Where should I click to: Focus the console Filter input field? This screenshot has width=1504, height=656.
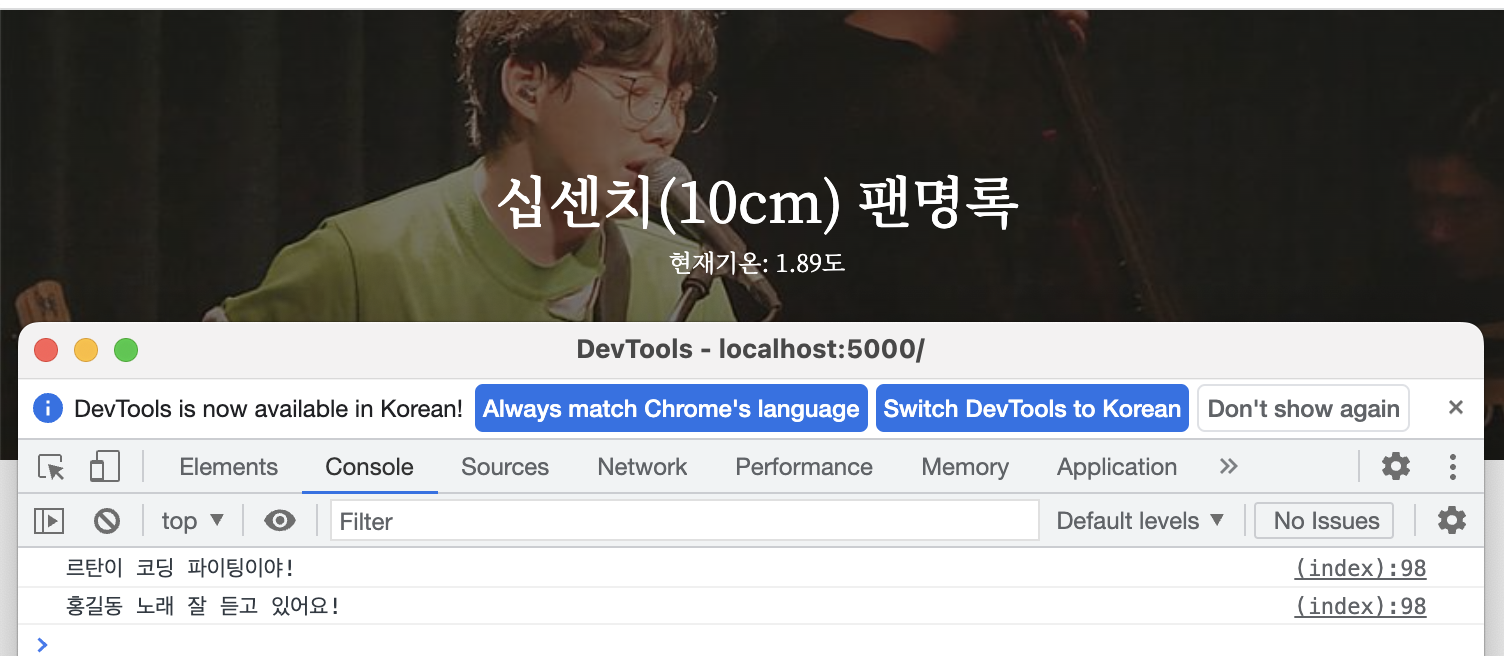click(685, 520)
